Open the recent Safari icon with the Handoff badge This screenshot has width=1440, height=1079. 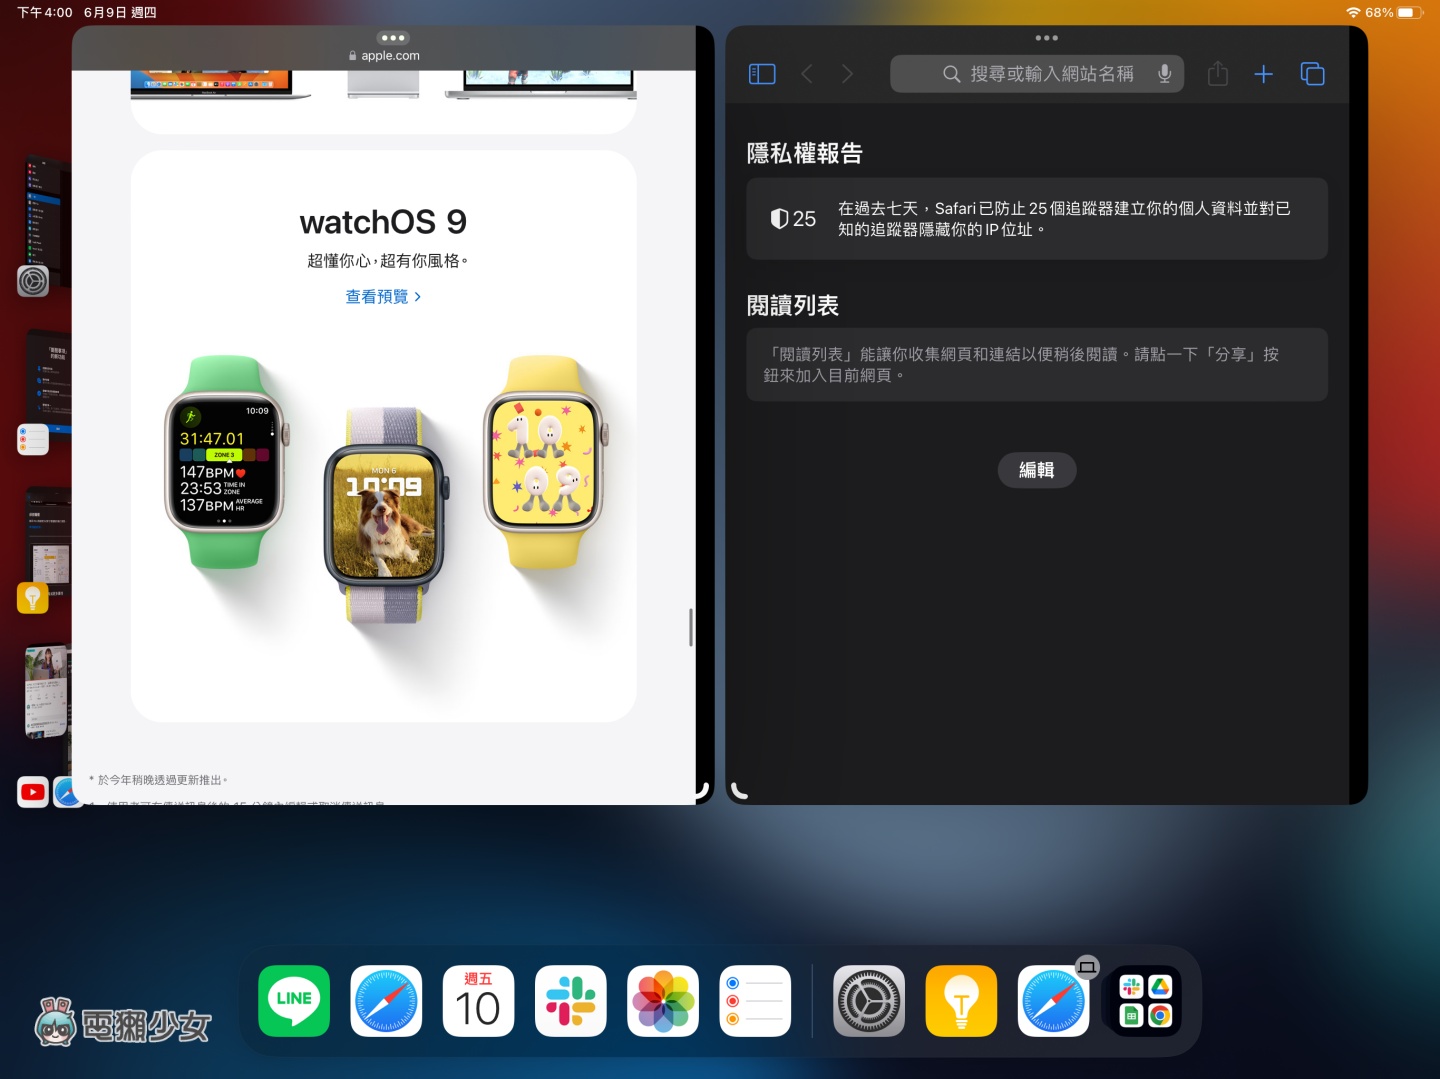tap(1053, 1001)
